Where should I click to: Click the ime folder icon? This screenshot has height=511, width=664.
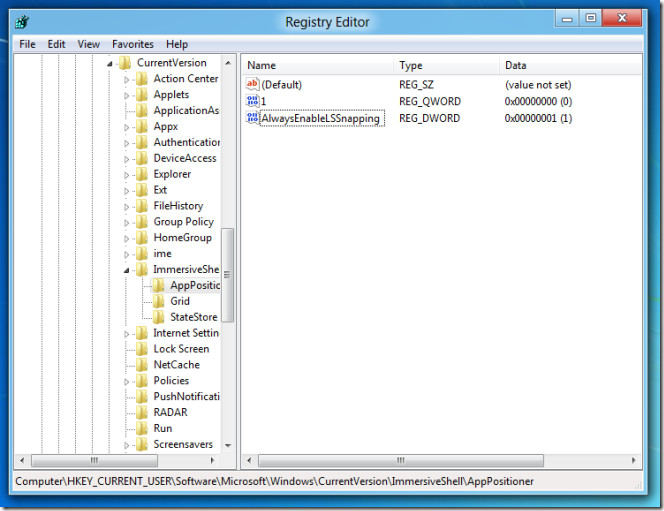click(x=142, y=254)
